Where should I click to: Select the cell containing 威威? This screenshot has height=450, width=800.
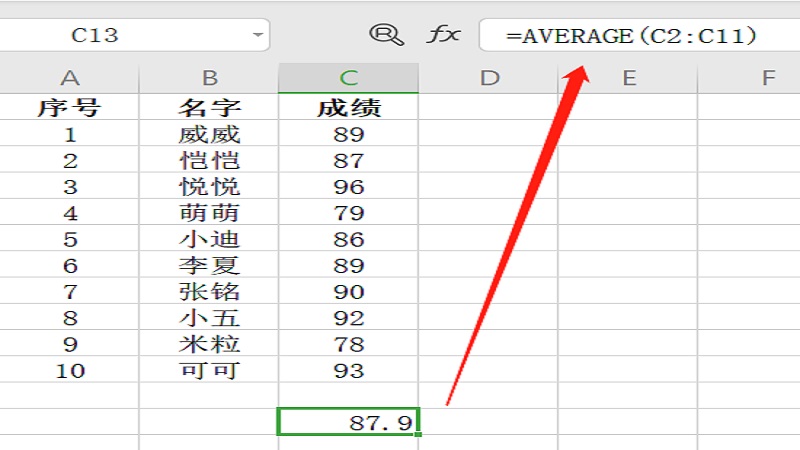[209, 134]
